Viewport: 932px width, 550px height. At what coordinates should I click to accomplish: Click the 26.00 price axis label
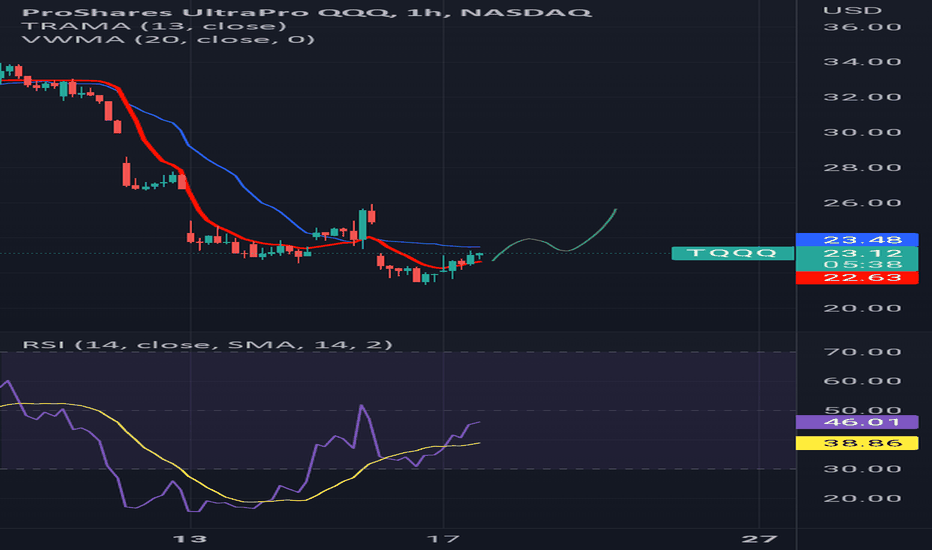click(x=862, y=203)
